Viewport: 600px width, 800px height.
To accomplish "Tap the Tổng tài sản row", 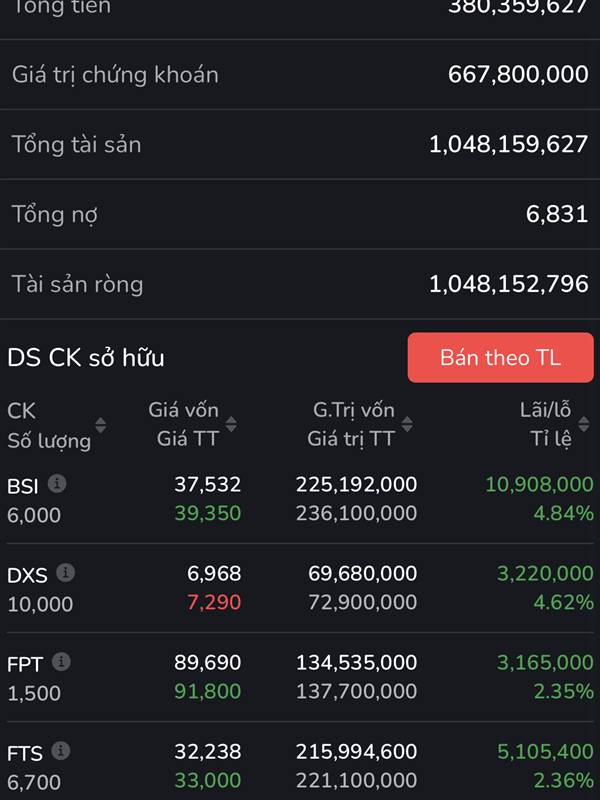I will pyautogui.click(x=300, y=144).
